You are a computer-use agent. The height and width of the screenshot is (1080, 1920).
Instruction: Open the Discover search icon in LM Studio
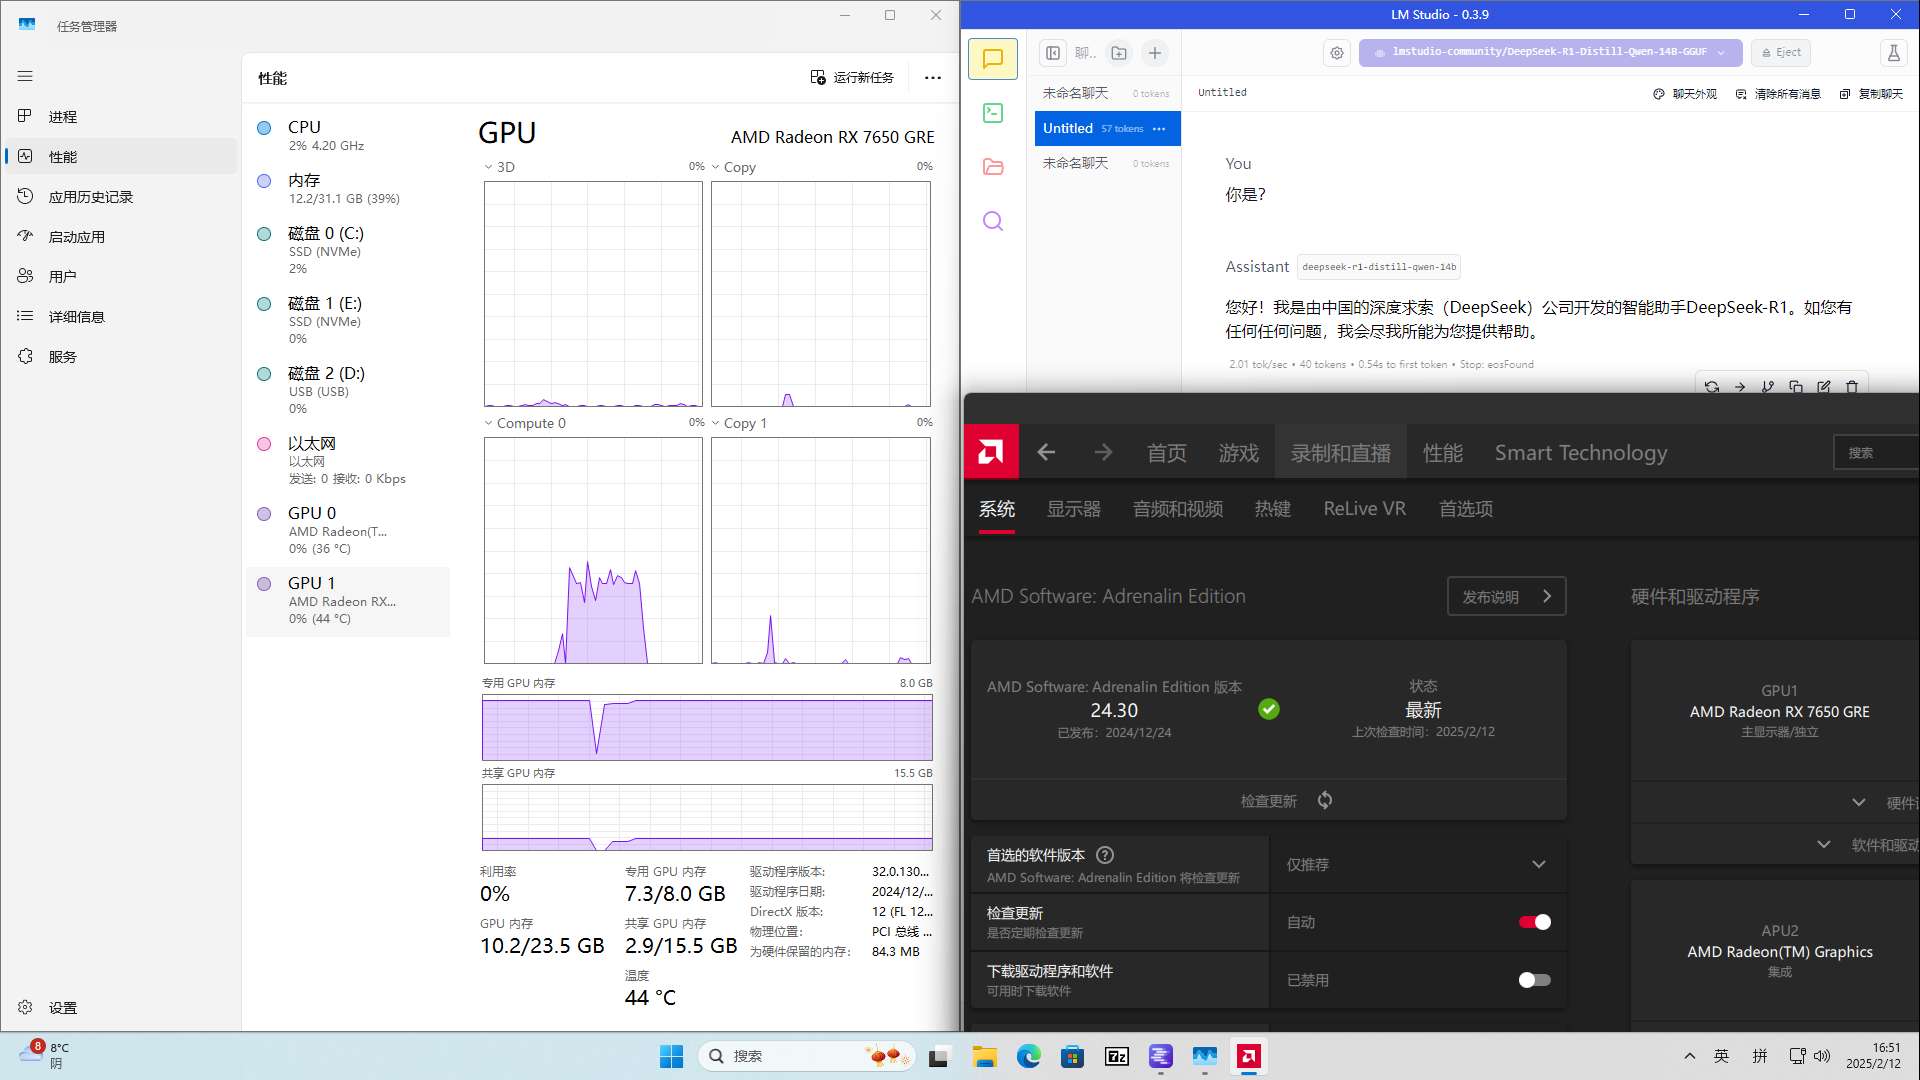click(992, 221)
